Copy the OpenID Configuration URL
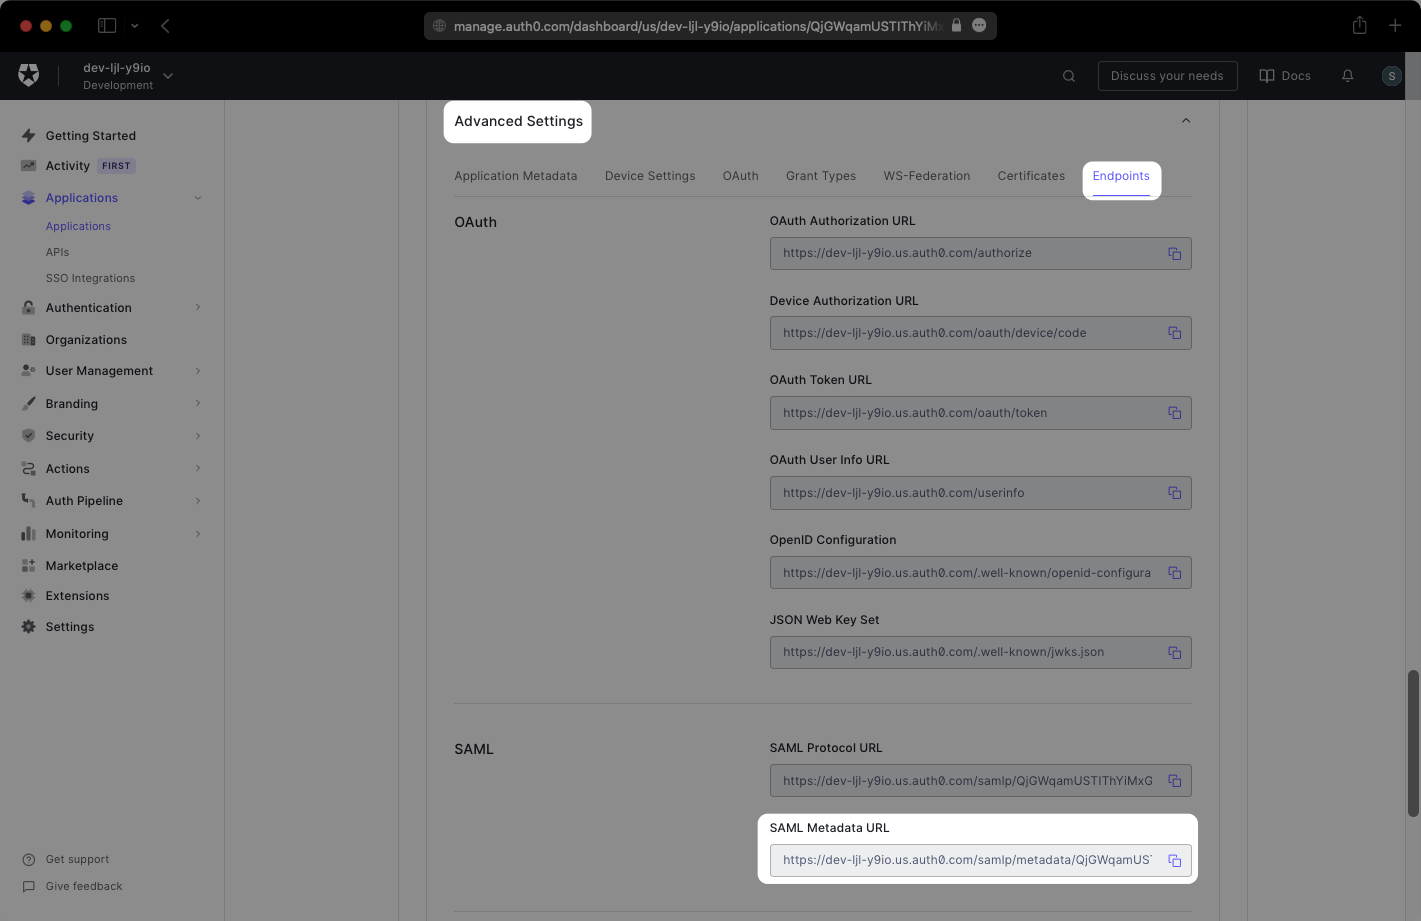The image size is (1421, 921). pyautogui.click(x=1175, y=572)
